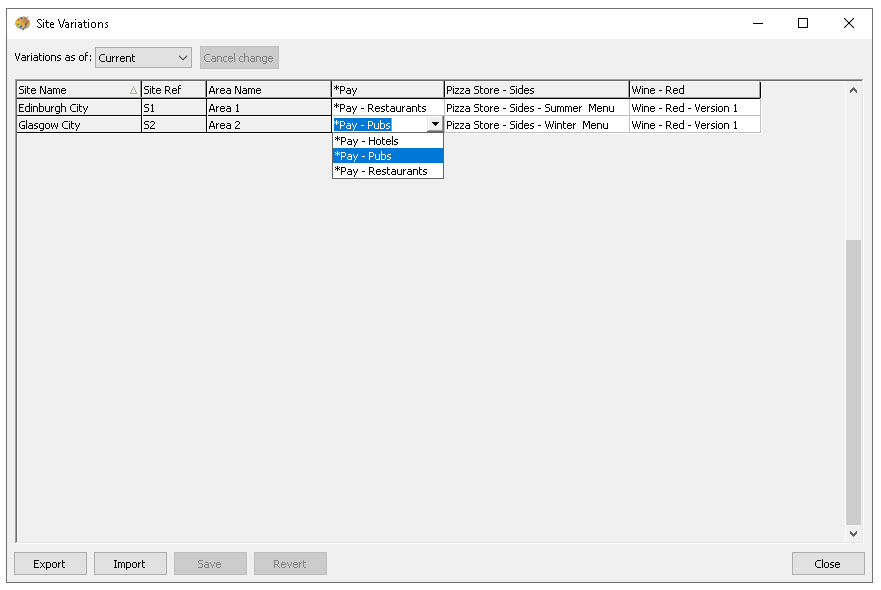This screenshot has height=590, width=881.
Task: Click the Area Name column header
Action: pyautogui.click(x=268, y=90)
